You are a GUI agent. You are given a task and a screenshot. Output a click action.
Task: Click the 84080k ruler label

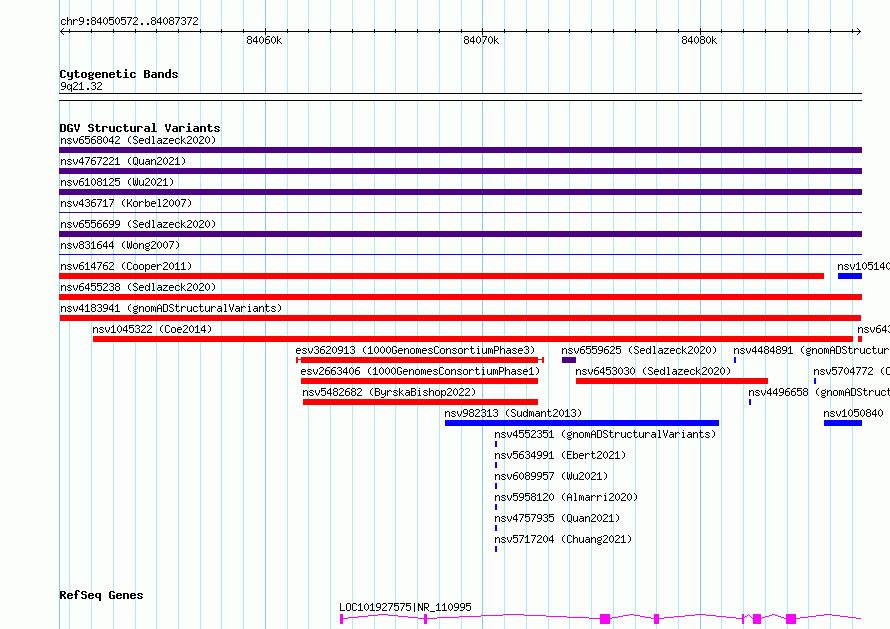pyautogui.click(x=699, y=40)
